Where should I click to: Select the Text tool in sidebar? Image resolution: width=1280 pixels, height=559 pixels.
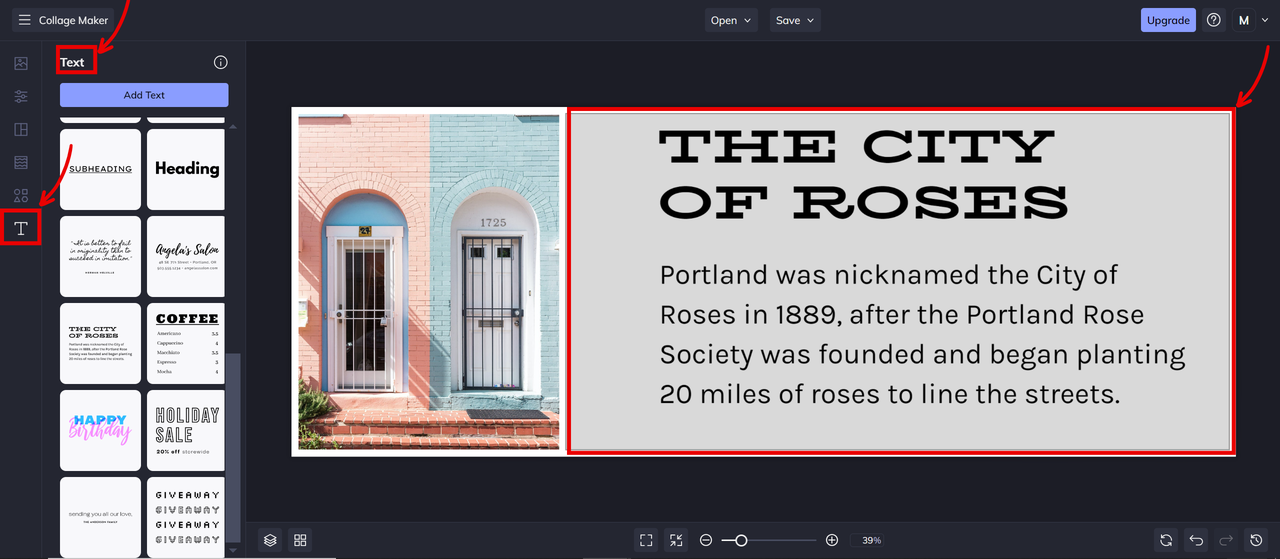(x=21, y=229)
